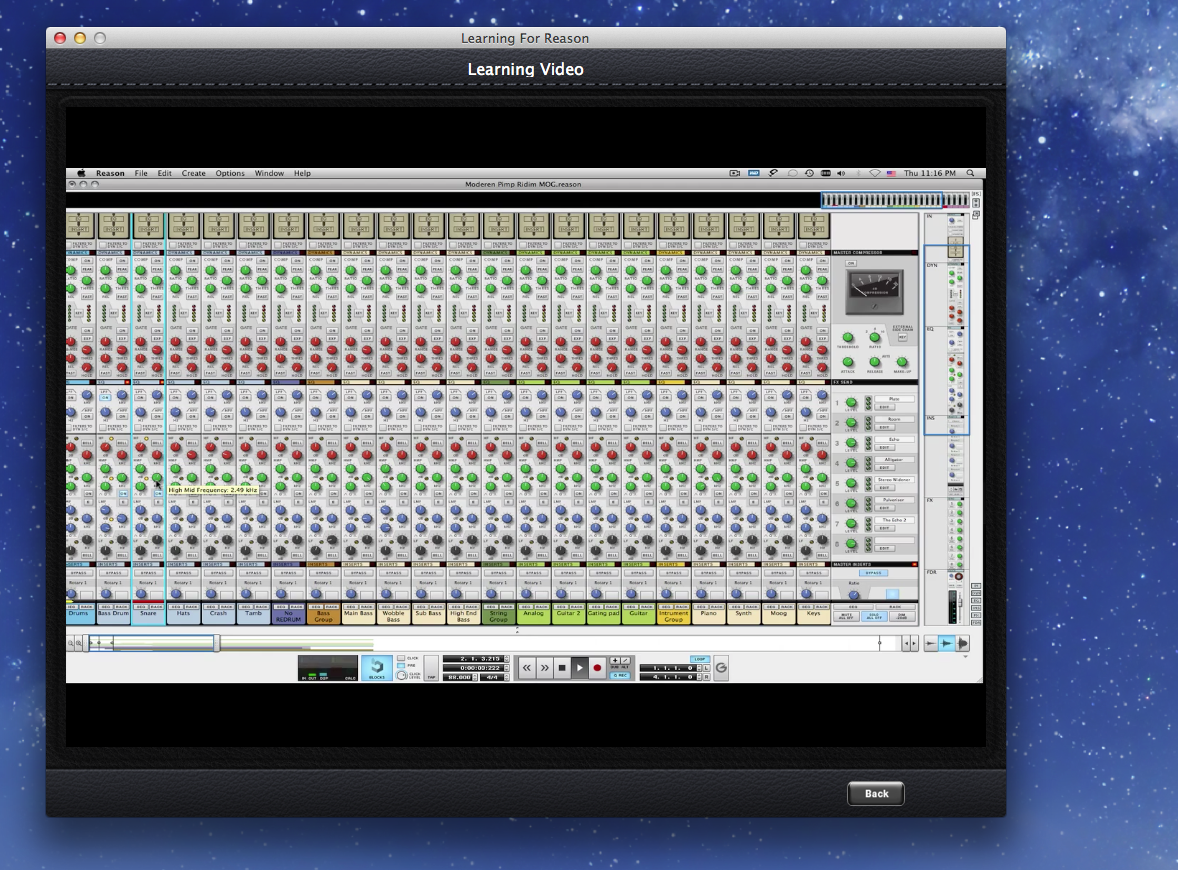Click the Spotlight search icon
This screenshot has height=870, width=1178.
point(971,174)
